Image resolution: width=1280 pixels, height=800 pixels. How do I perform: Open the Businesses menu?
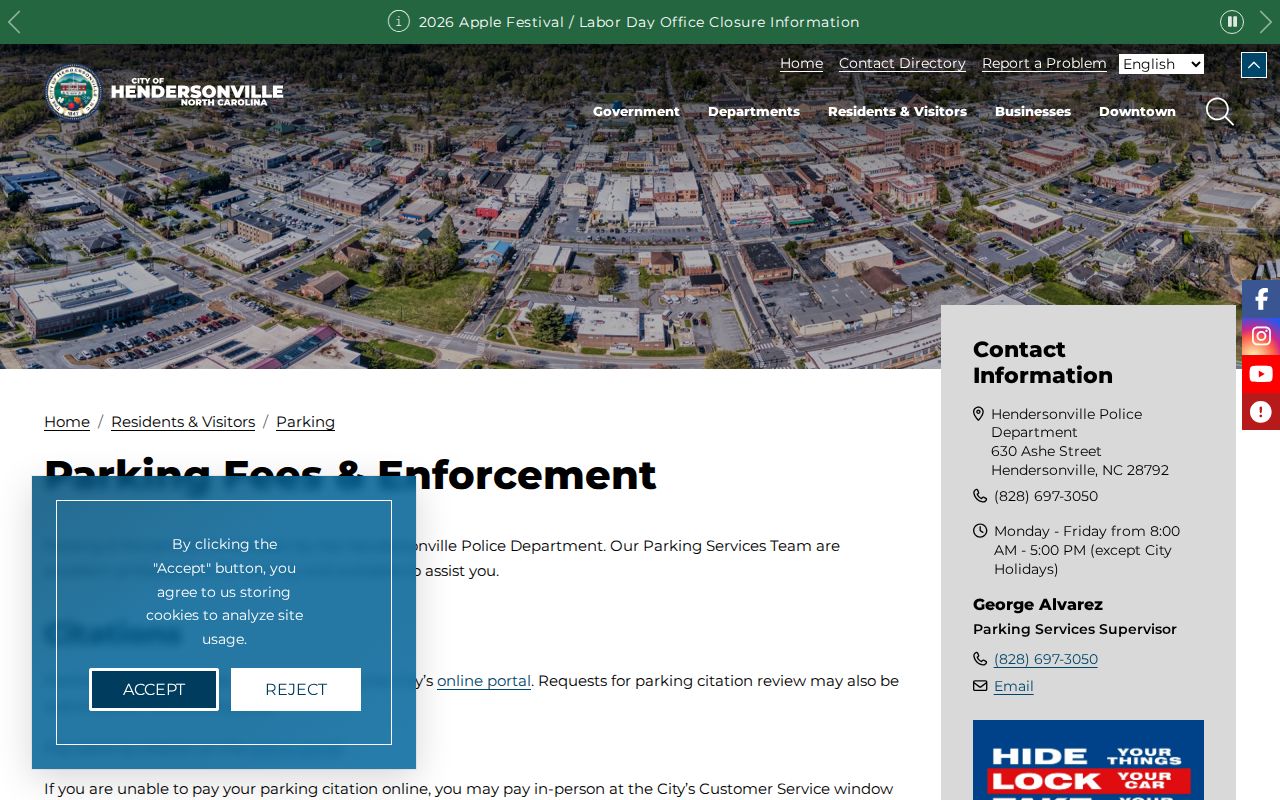click(1033, 111)
